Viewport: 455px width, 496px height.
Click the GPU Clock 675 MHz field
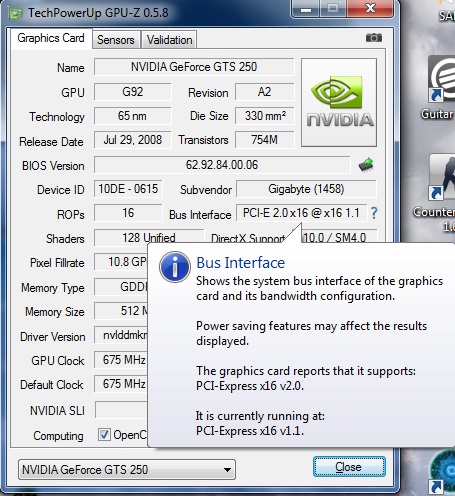coord(121,360)
